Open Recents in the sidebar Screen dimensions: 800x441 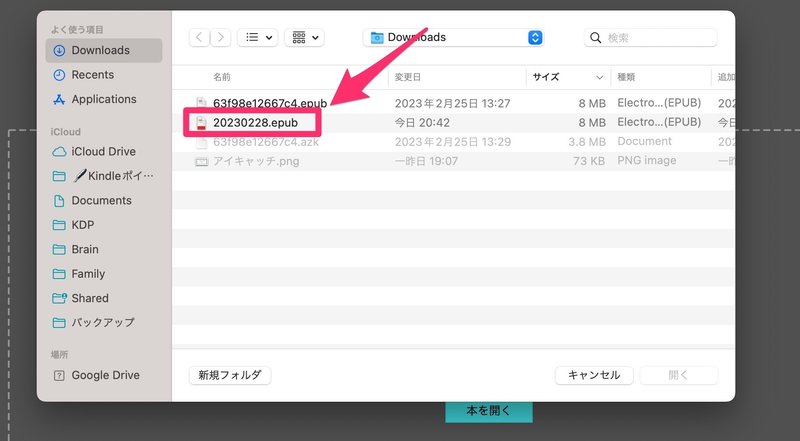coord(92,75)
